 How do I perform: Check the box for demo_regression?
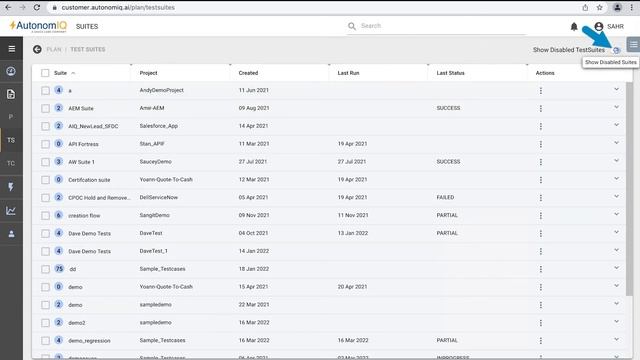[x=45, y=340]
